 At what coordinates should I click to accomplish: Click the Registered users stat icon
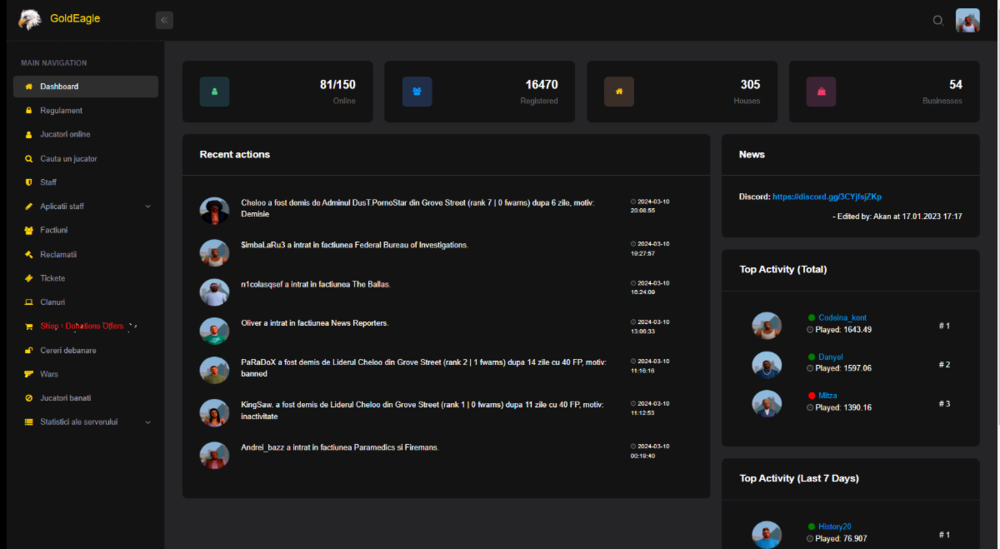417,91
